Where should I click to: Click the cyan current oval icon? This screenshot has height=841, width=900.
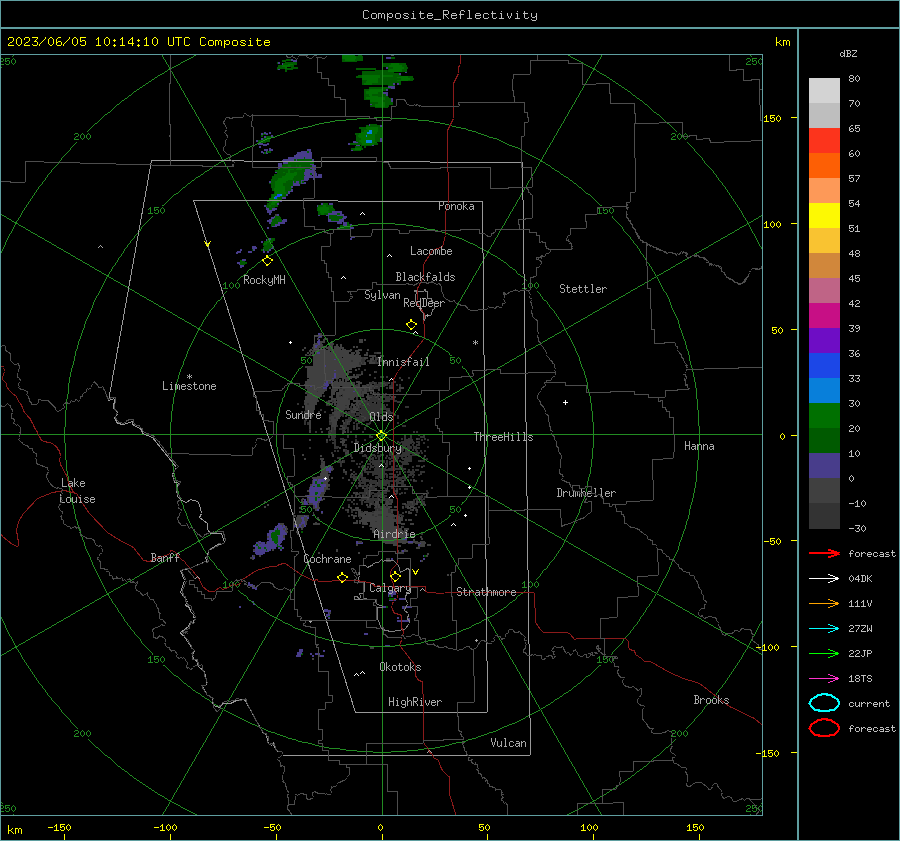(x=824, y=703)
